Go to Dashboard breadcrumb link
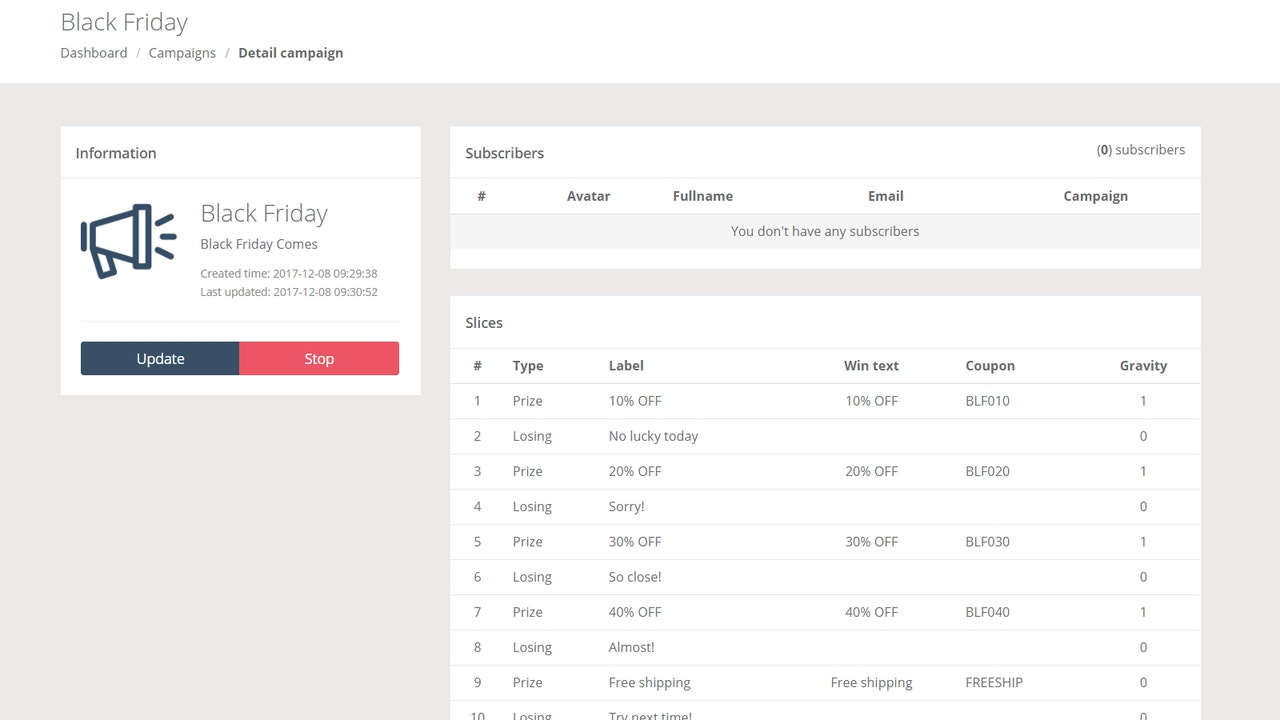This screenshot has height=720, width=1280. pos(94,53)
